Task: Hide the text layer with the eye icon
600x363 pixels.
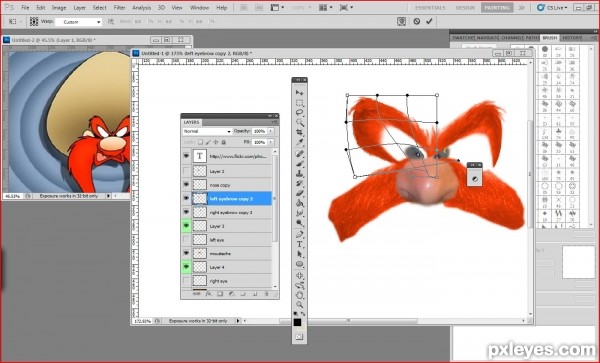Action: [x=186, y=156]
